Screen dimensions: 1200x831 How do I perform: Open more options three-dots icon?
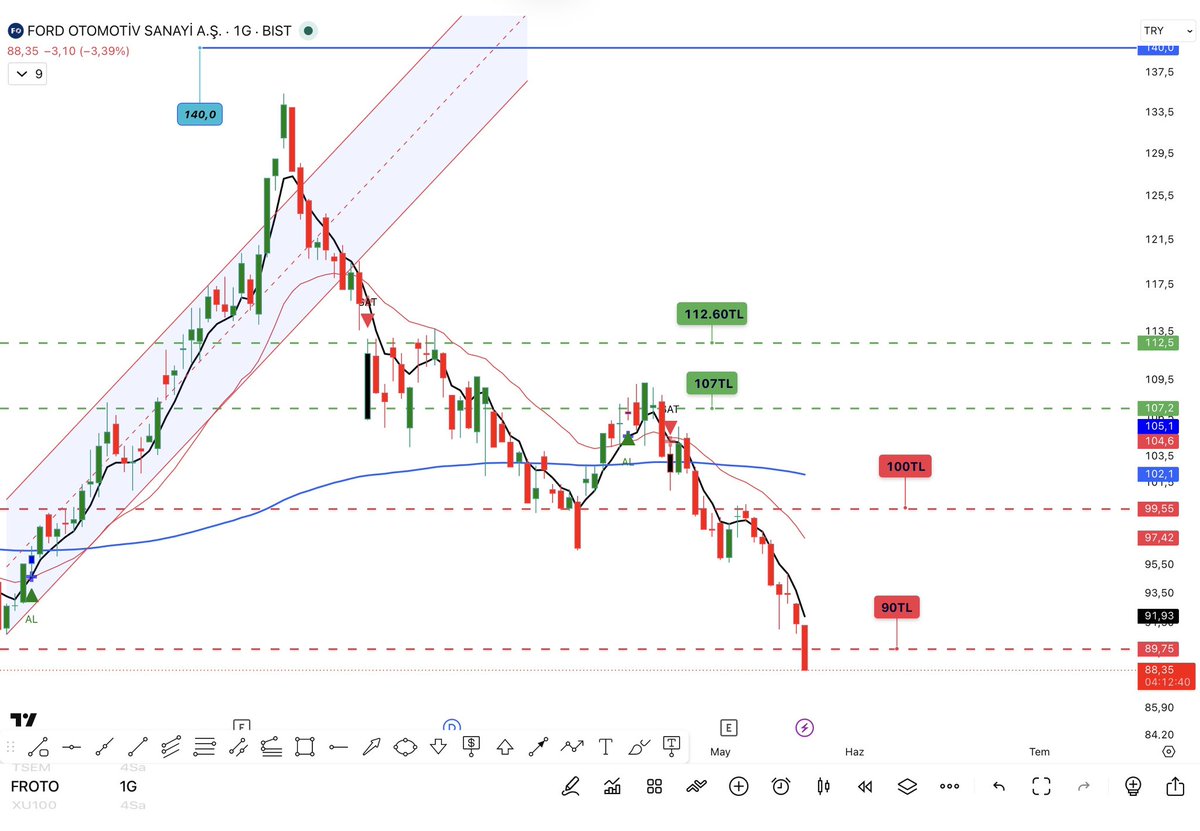949,786
